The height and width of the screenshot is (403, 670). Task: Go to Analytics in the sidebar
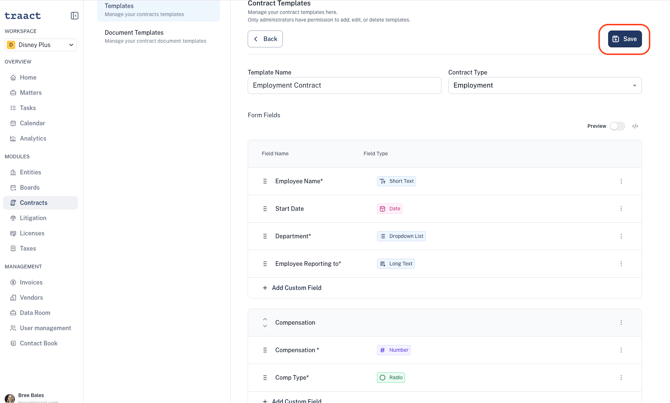(33, 138)
